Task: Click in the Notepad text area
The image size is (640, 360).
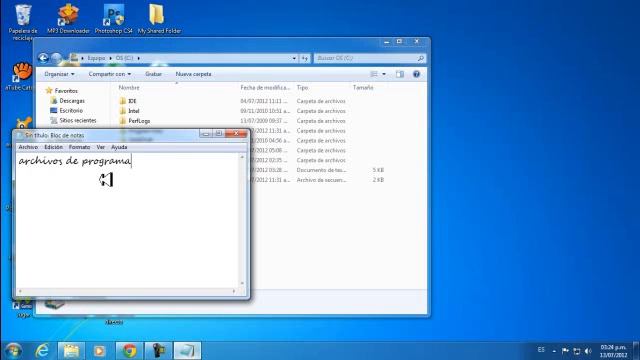Action: point(128,221)
